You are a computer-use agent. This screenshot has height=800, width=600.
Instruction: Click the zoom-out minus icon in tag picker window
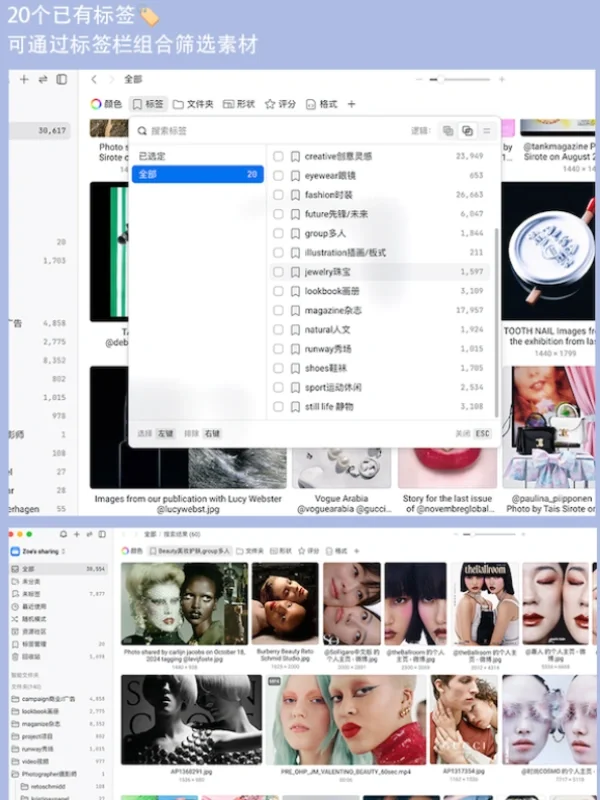[x=419, y=79]
